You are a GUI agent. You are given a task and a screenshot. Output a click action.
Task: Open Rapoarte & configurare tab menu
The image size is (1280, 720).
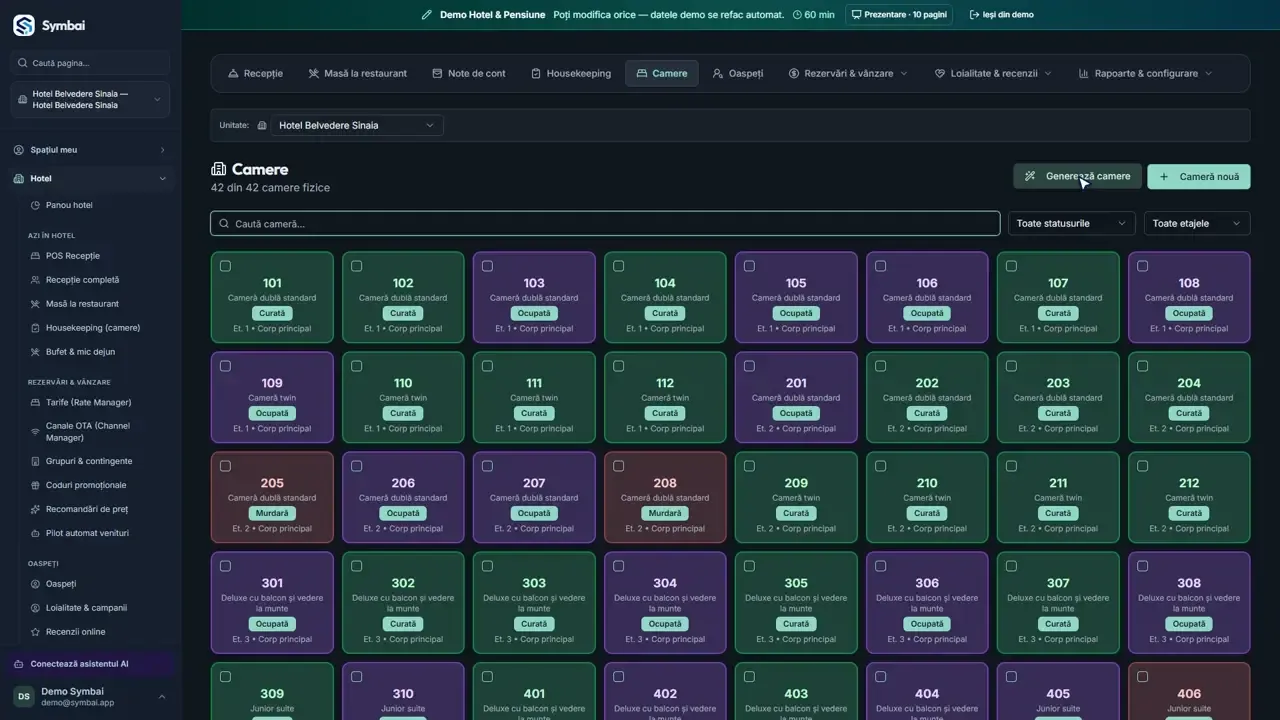coord(1145,73)
